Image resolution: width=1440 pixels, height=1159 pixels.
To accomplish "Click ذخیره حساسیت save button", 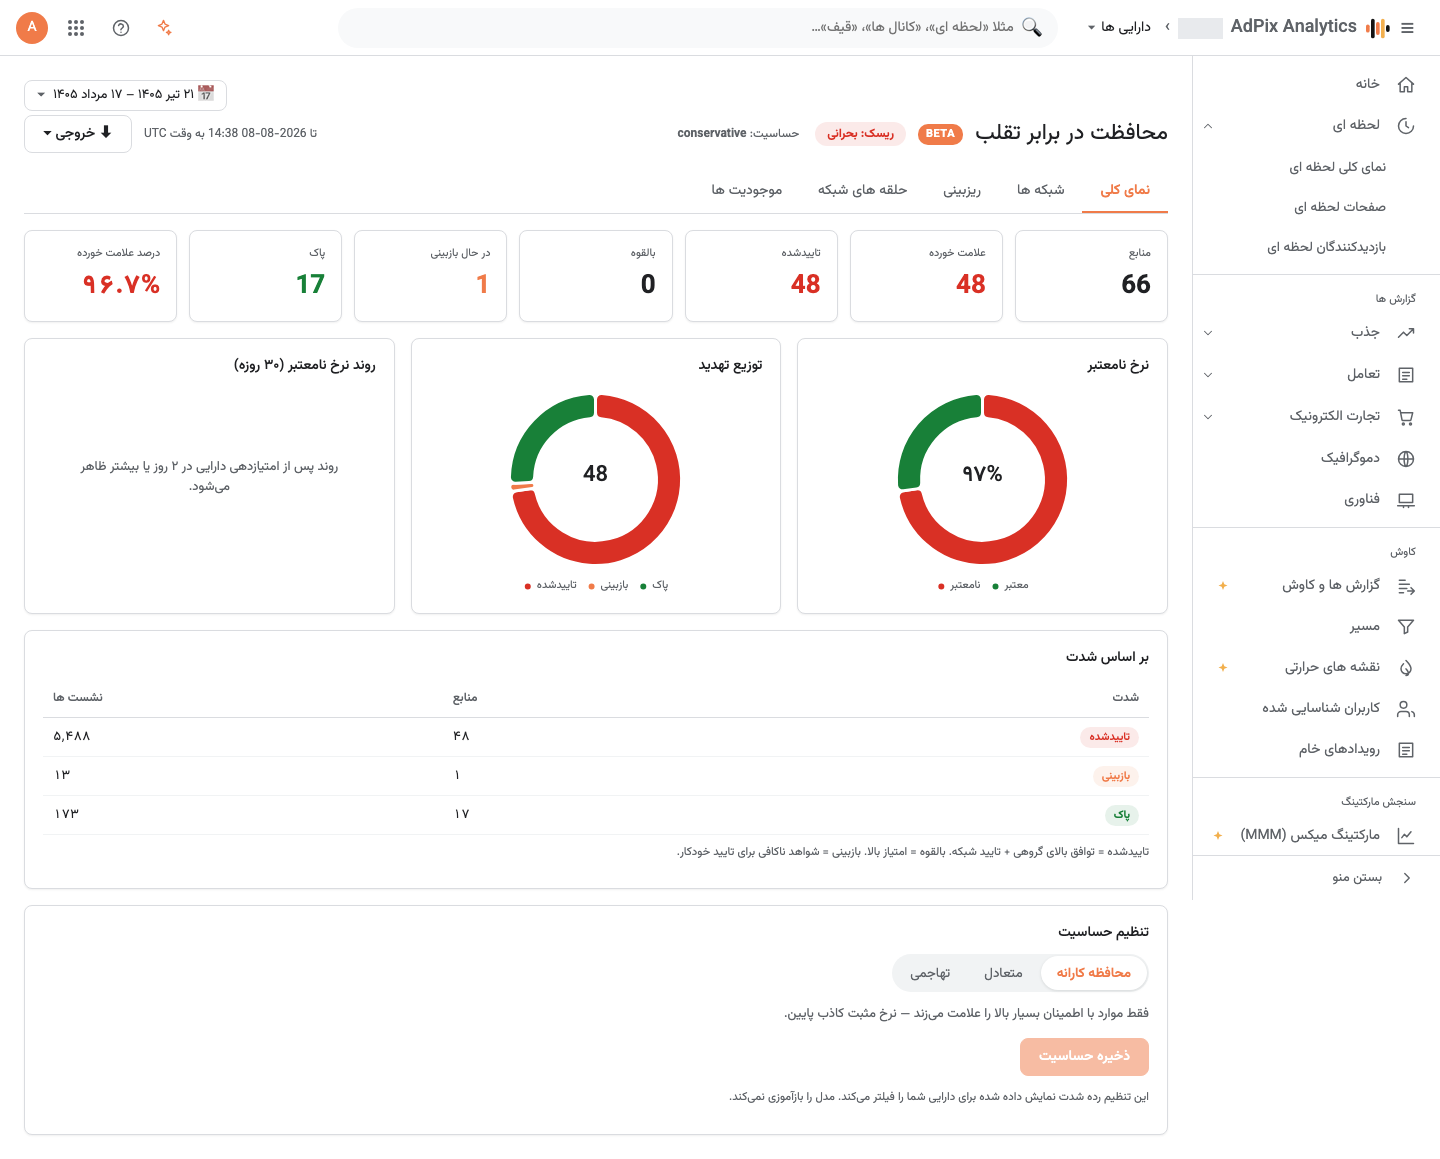I will [x=1084, y=1056].
